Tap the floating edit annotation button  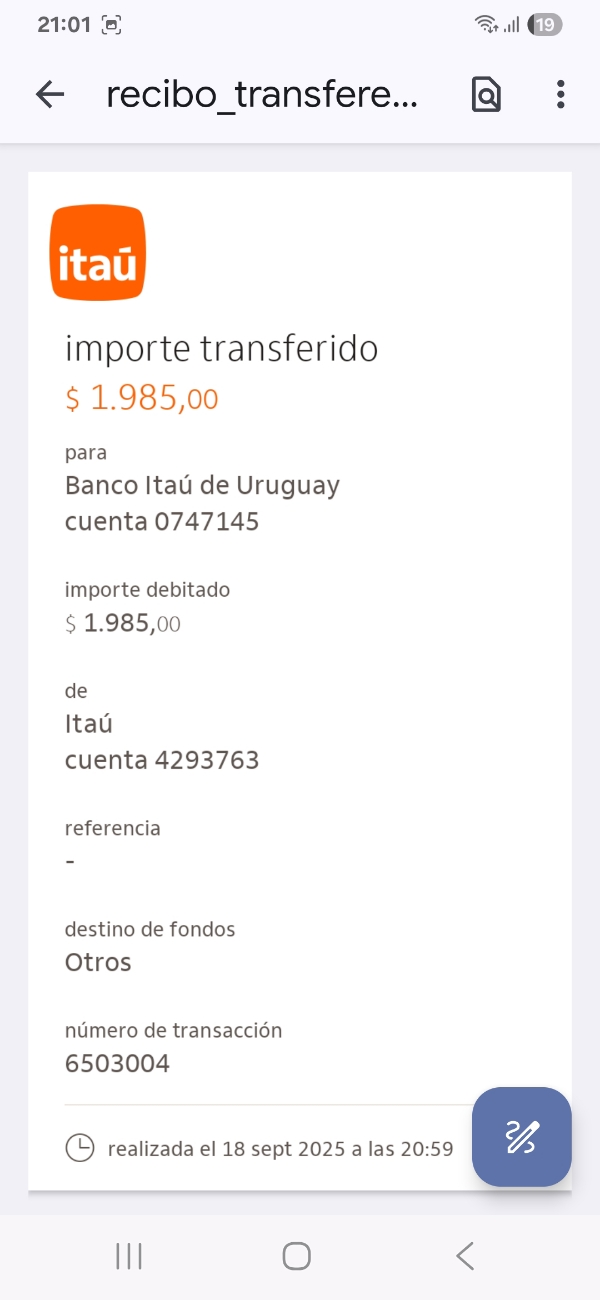coord(522,1137)
